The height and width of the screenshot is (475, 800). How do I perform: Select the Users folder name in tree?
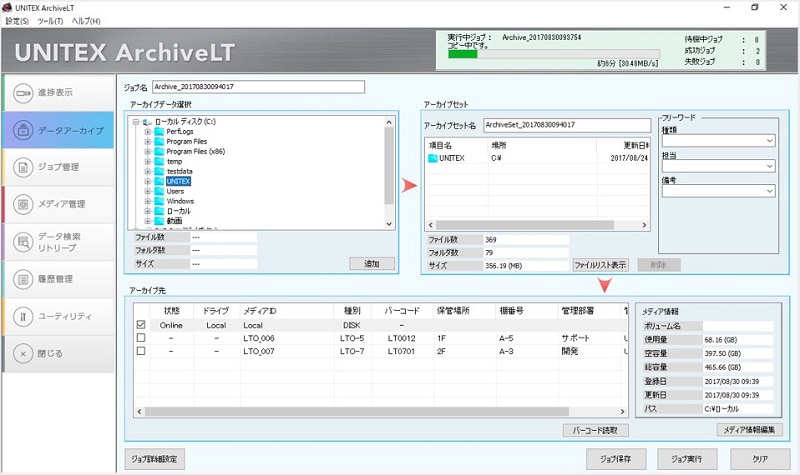(x=175, y=191)
